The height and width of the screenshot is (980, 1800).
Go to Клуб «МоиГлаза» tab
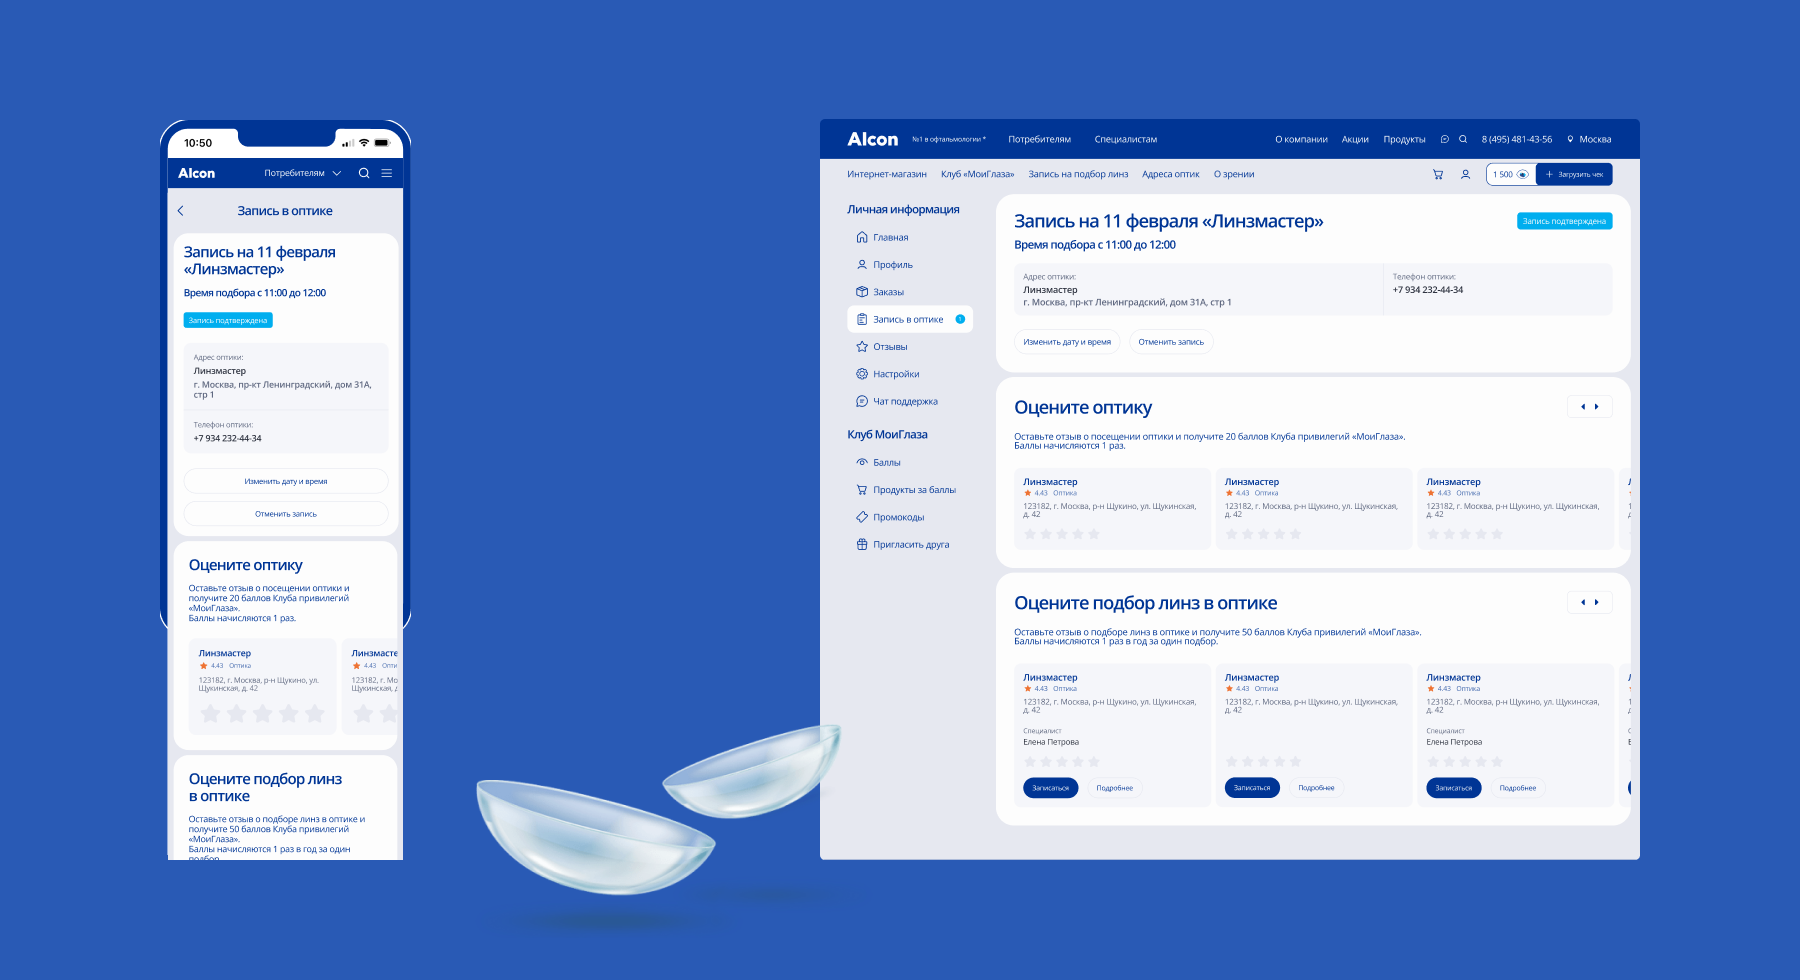coord(977,174)
